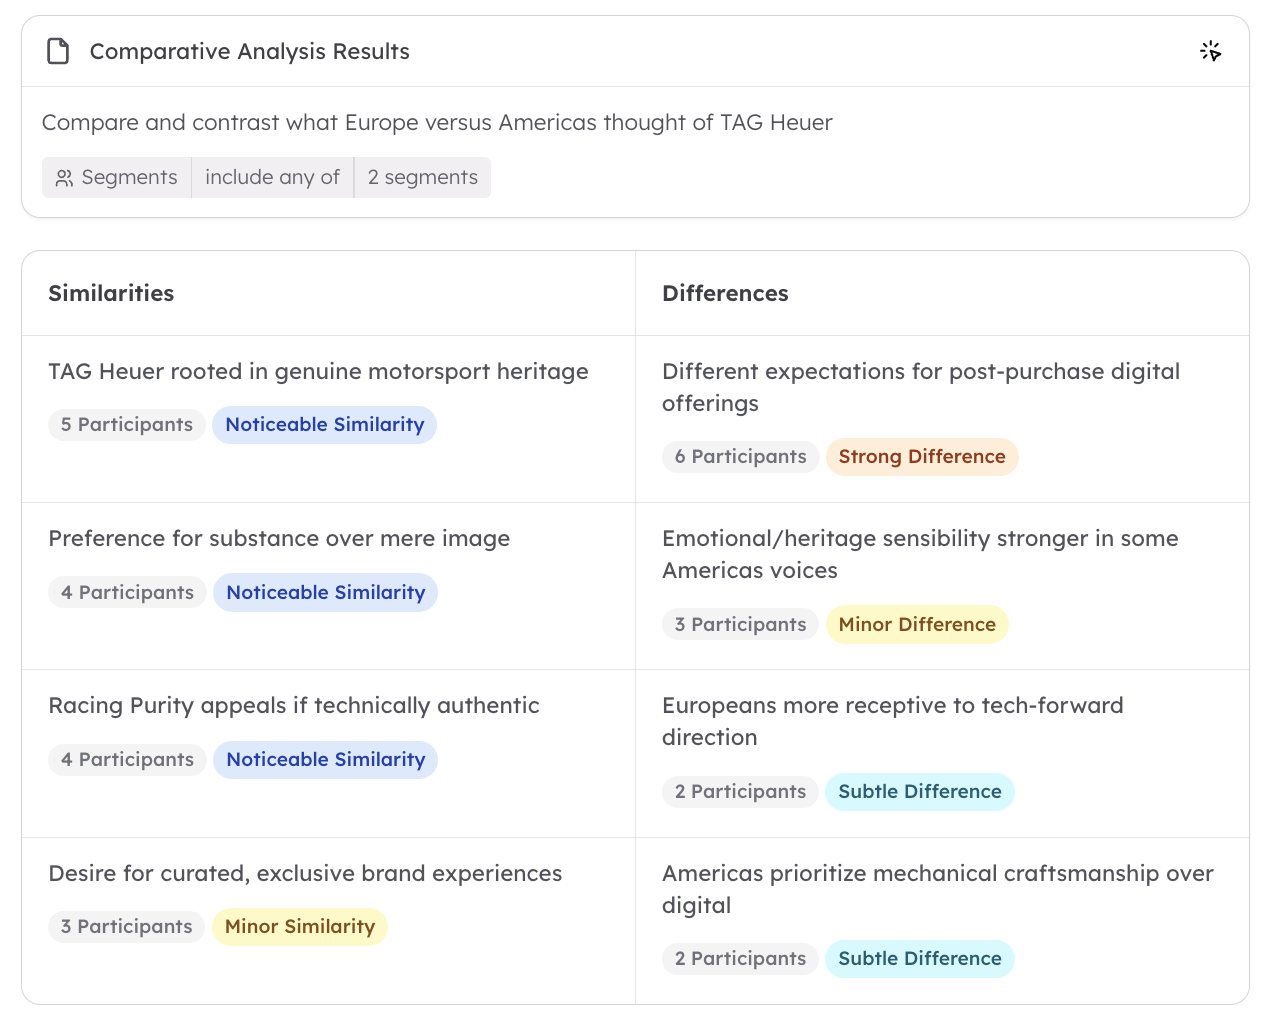Click the people icon in Segments chip
Screen dimensions: 1264x1014
point(64,178)
